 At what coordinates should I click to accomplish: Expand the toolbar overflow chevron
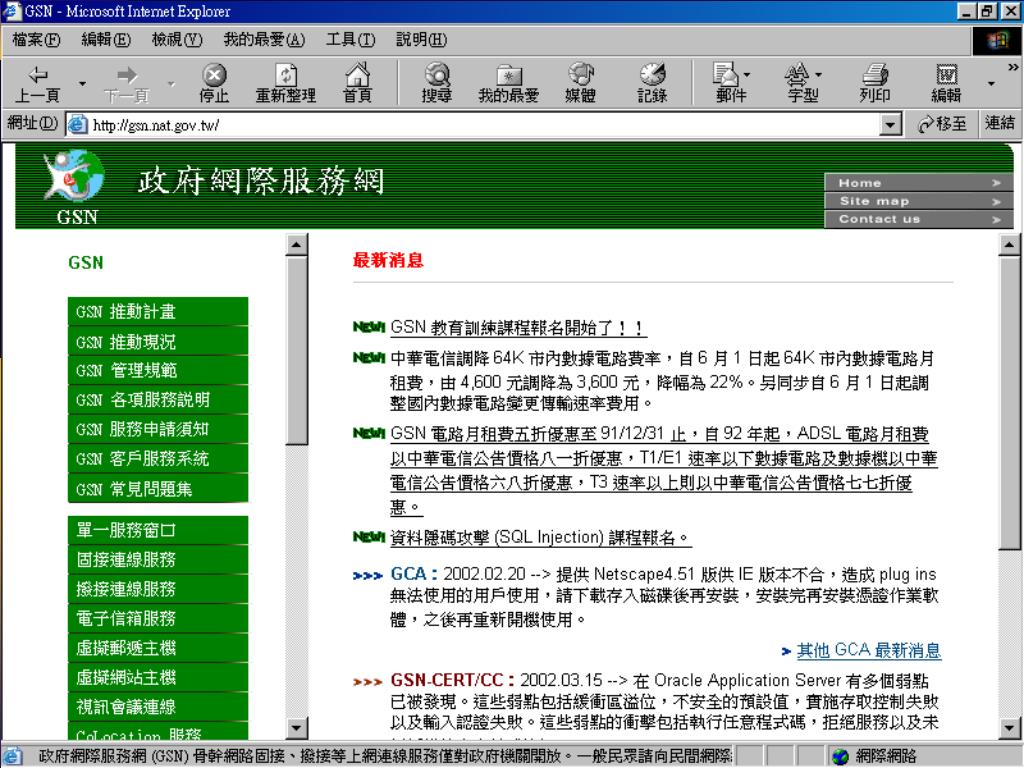pyautogui.click(x=1012, y=67)
